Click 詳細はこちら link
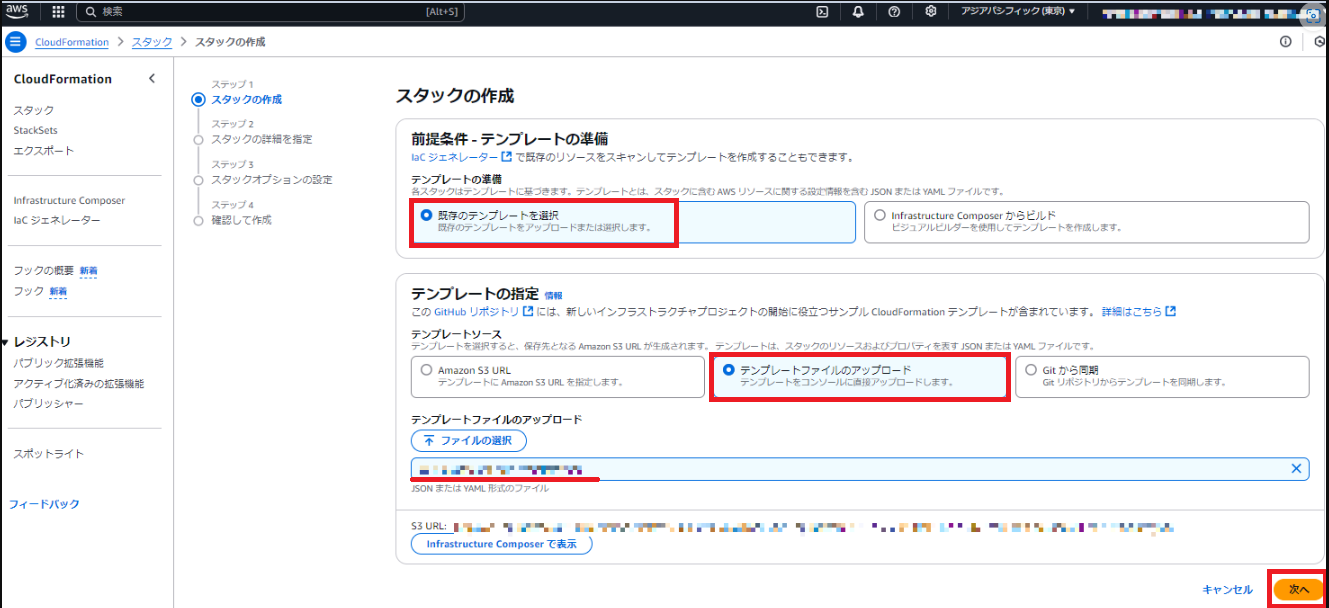This screenshot has height=608, width=1329. pos(1138,312)
